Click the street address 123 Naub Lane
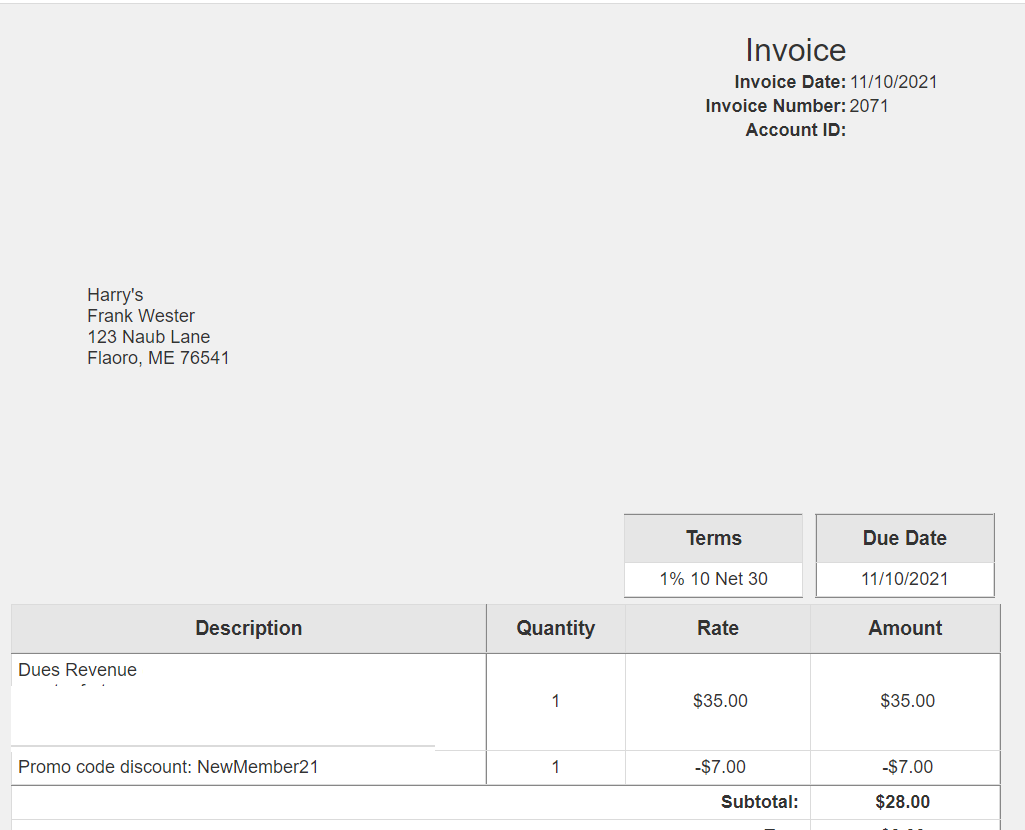The width and height of the screenshot is (1025, 830). (x=148, y=337)
